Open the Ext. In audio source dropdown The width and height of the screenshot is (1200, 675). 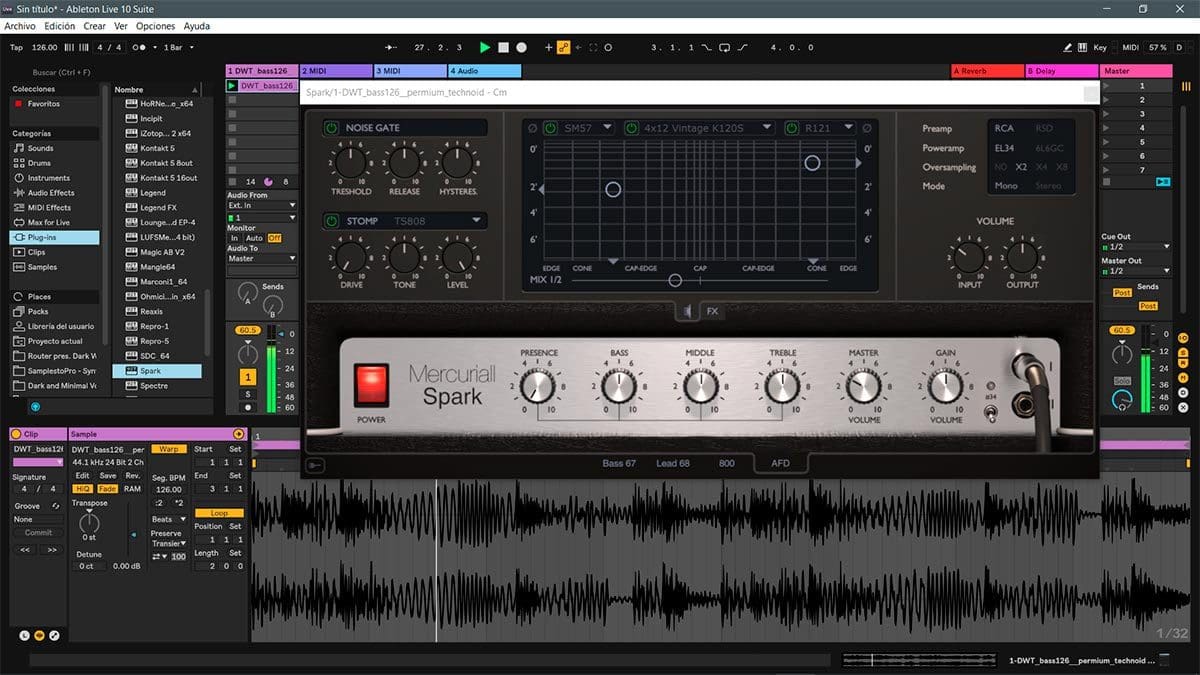point(262,205)
